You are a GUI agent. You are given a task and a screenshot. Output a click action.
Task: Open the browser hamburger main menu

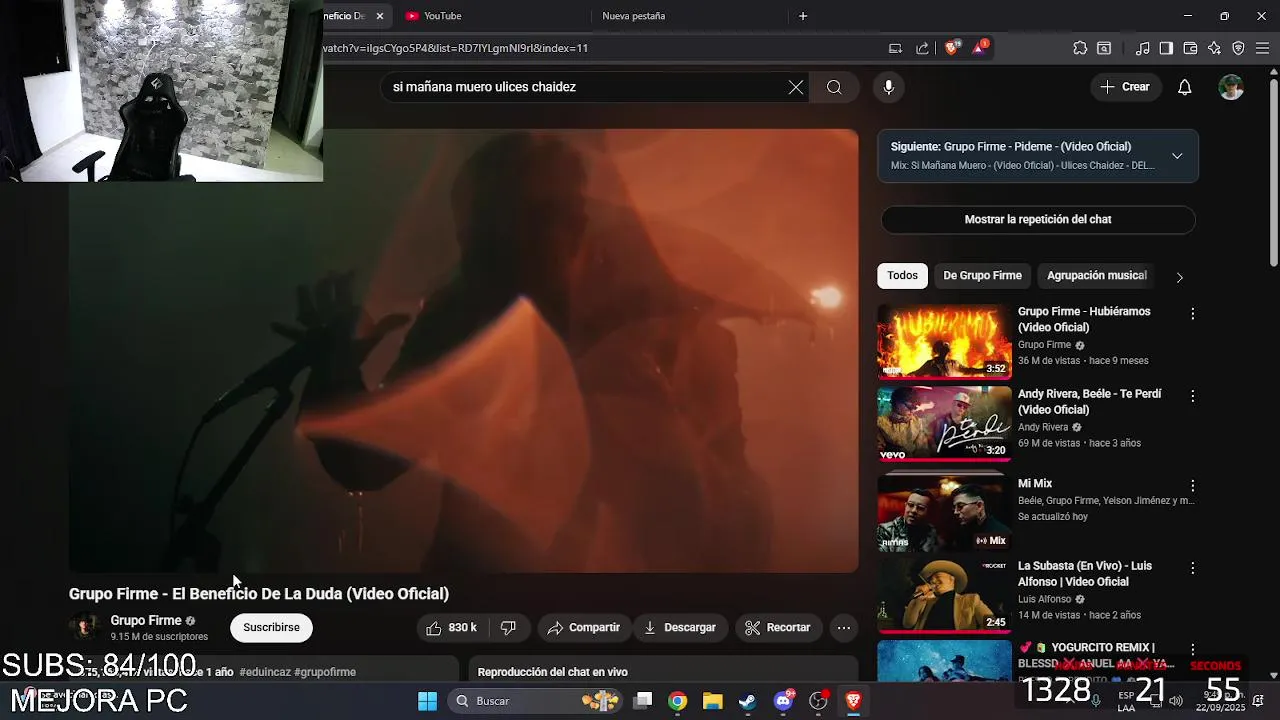coord(1262,48)
